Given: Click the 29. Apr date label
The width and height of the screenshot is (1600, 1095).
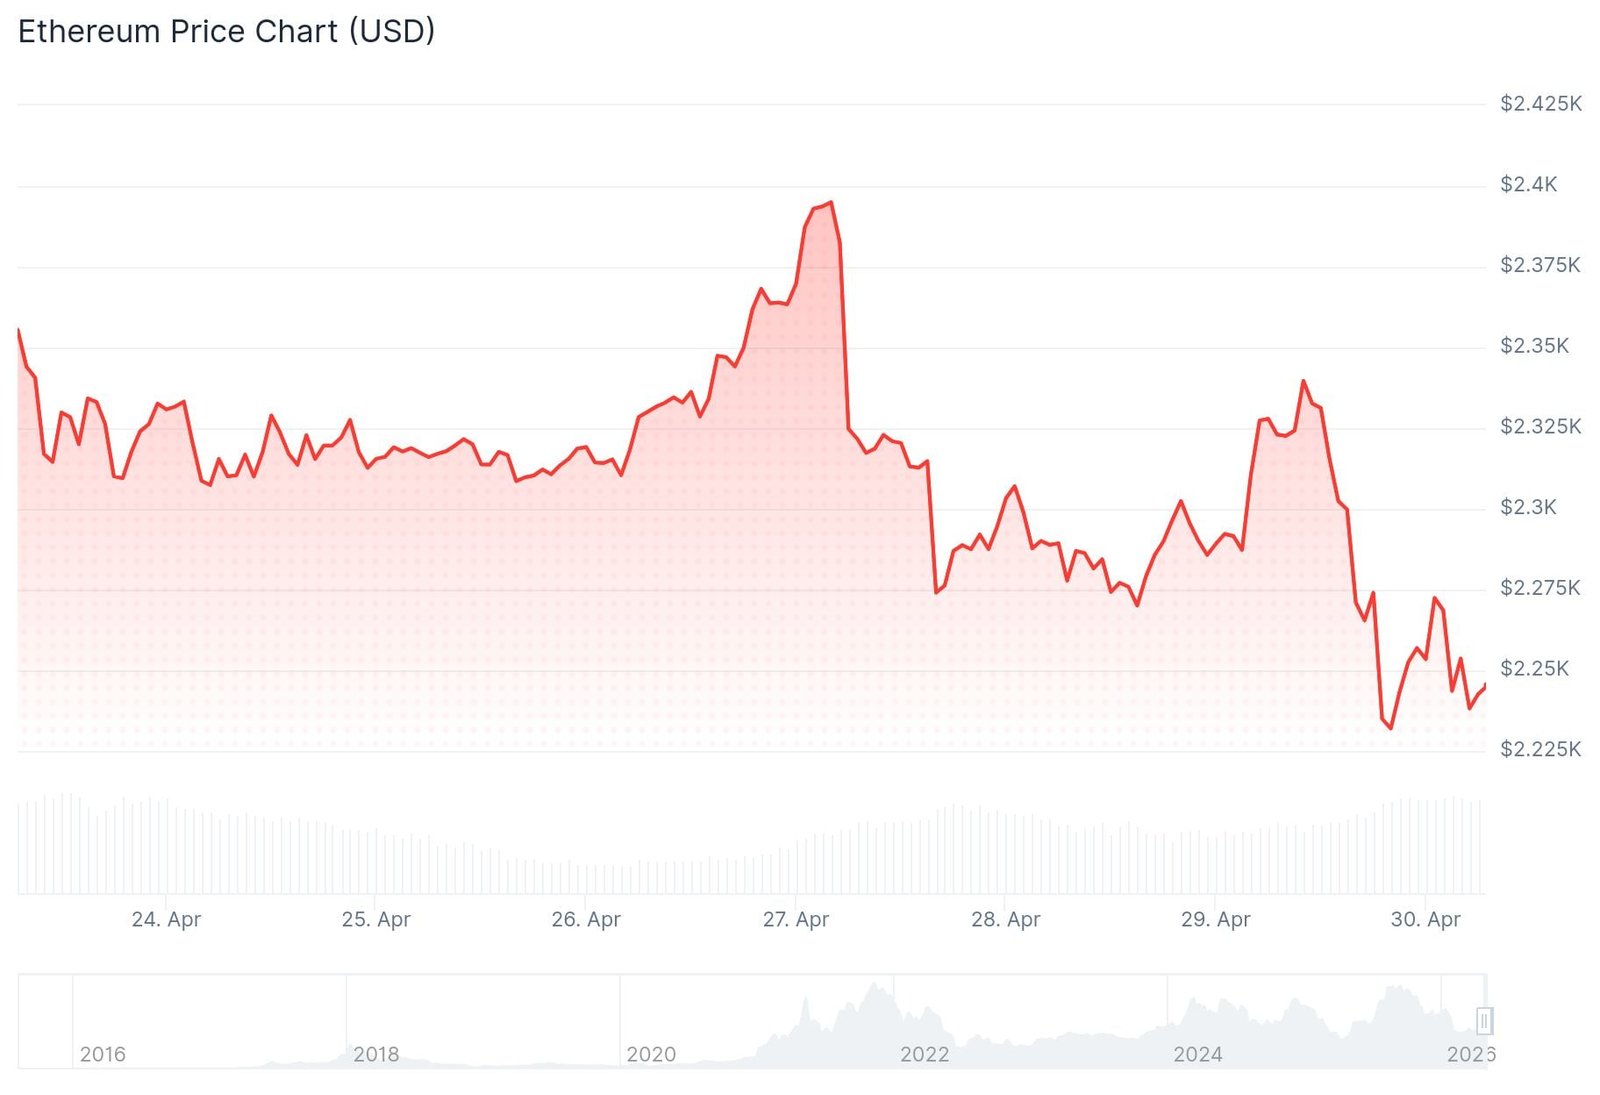Looking at the screenshot, I should point(1215,919).
